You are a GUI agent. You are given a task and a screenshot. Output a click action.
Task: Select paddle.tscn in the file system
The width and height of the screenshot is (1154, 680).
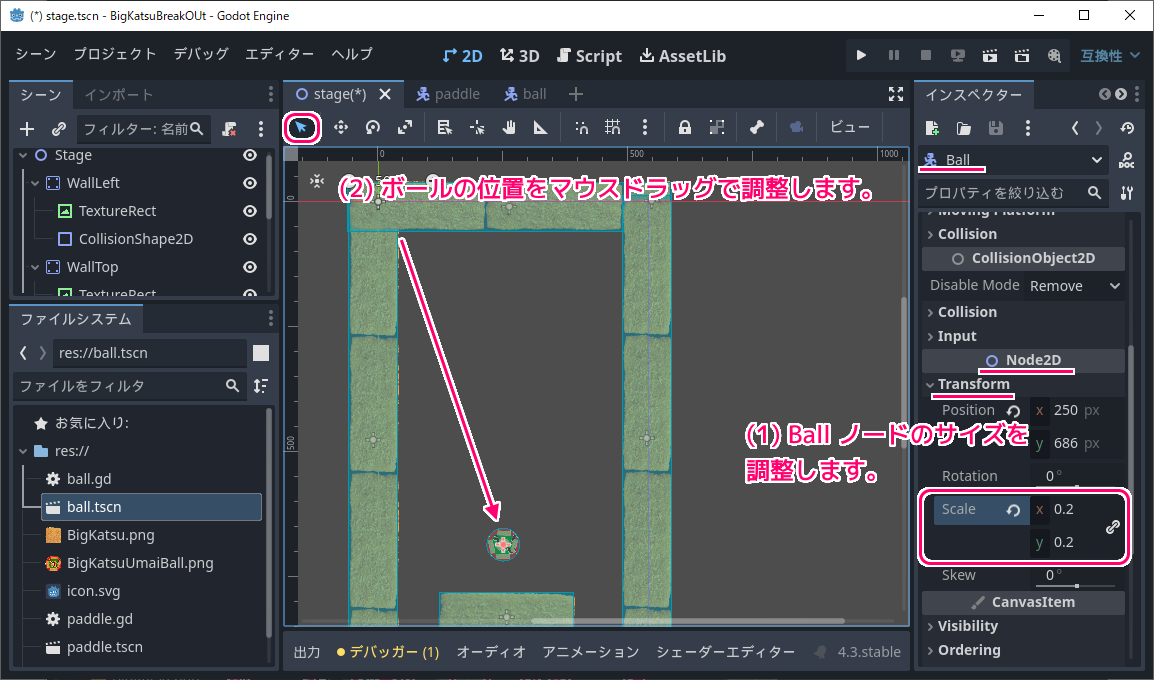pos(105,647)
